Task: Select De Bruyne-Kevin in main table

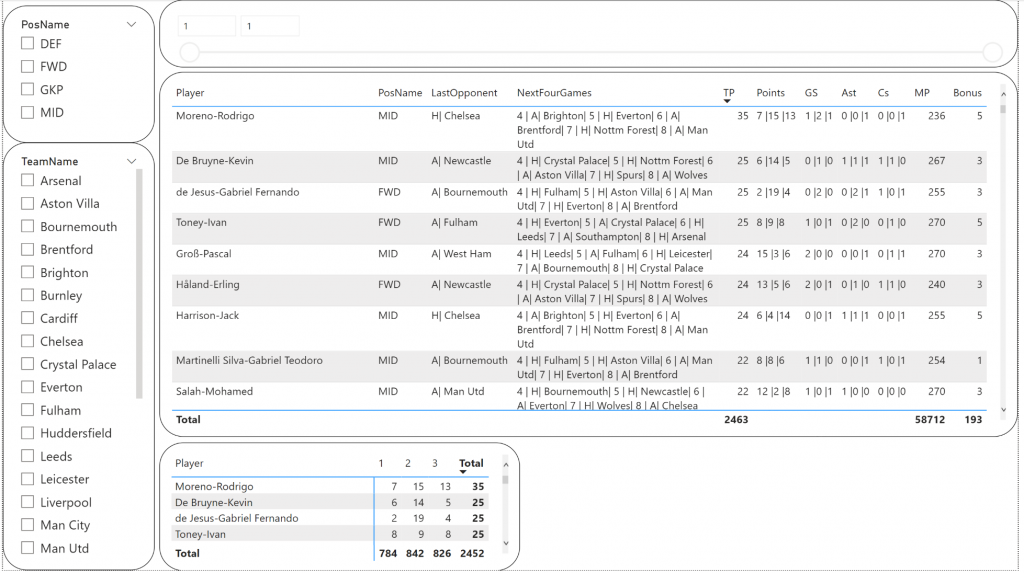Action: point(579,167)
